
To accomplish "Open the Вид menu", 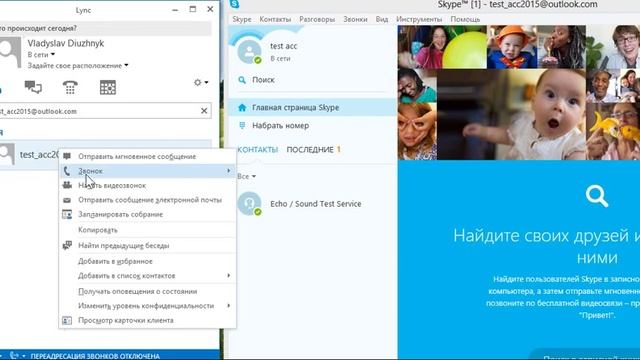I will tap(382, 19).
